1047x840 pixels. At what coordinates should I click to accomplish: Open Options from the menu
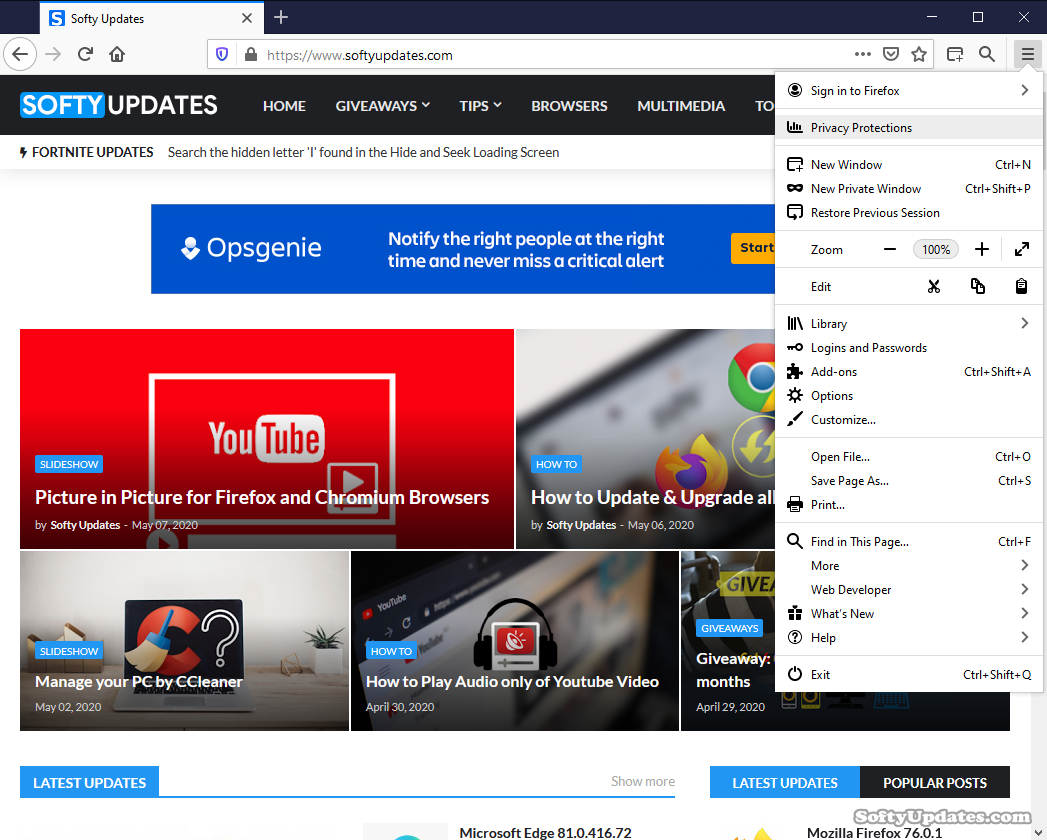(909, 395)
